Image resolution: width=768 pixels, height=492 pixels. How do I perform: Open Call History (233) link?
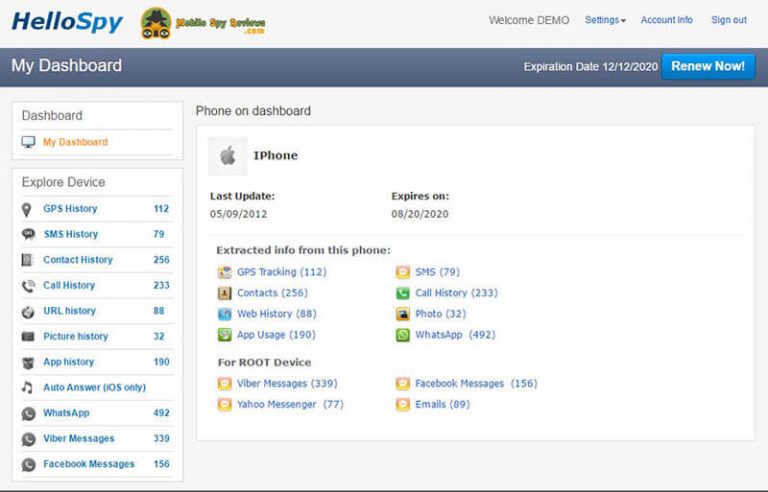(456, 293)
